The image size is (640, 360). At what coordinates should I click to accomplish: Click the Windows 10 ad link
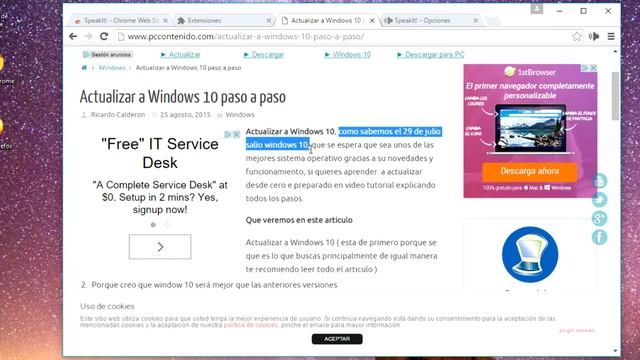click(x=352, y=54)
